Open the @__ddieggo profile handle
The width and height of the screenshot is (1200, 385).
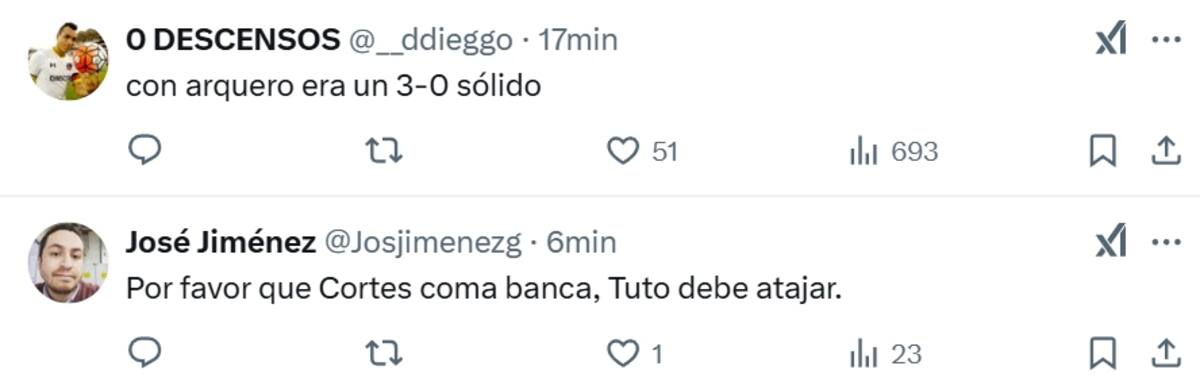pyautogui.click(x=430, y=40)
